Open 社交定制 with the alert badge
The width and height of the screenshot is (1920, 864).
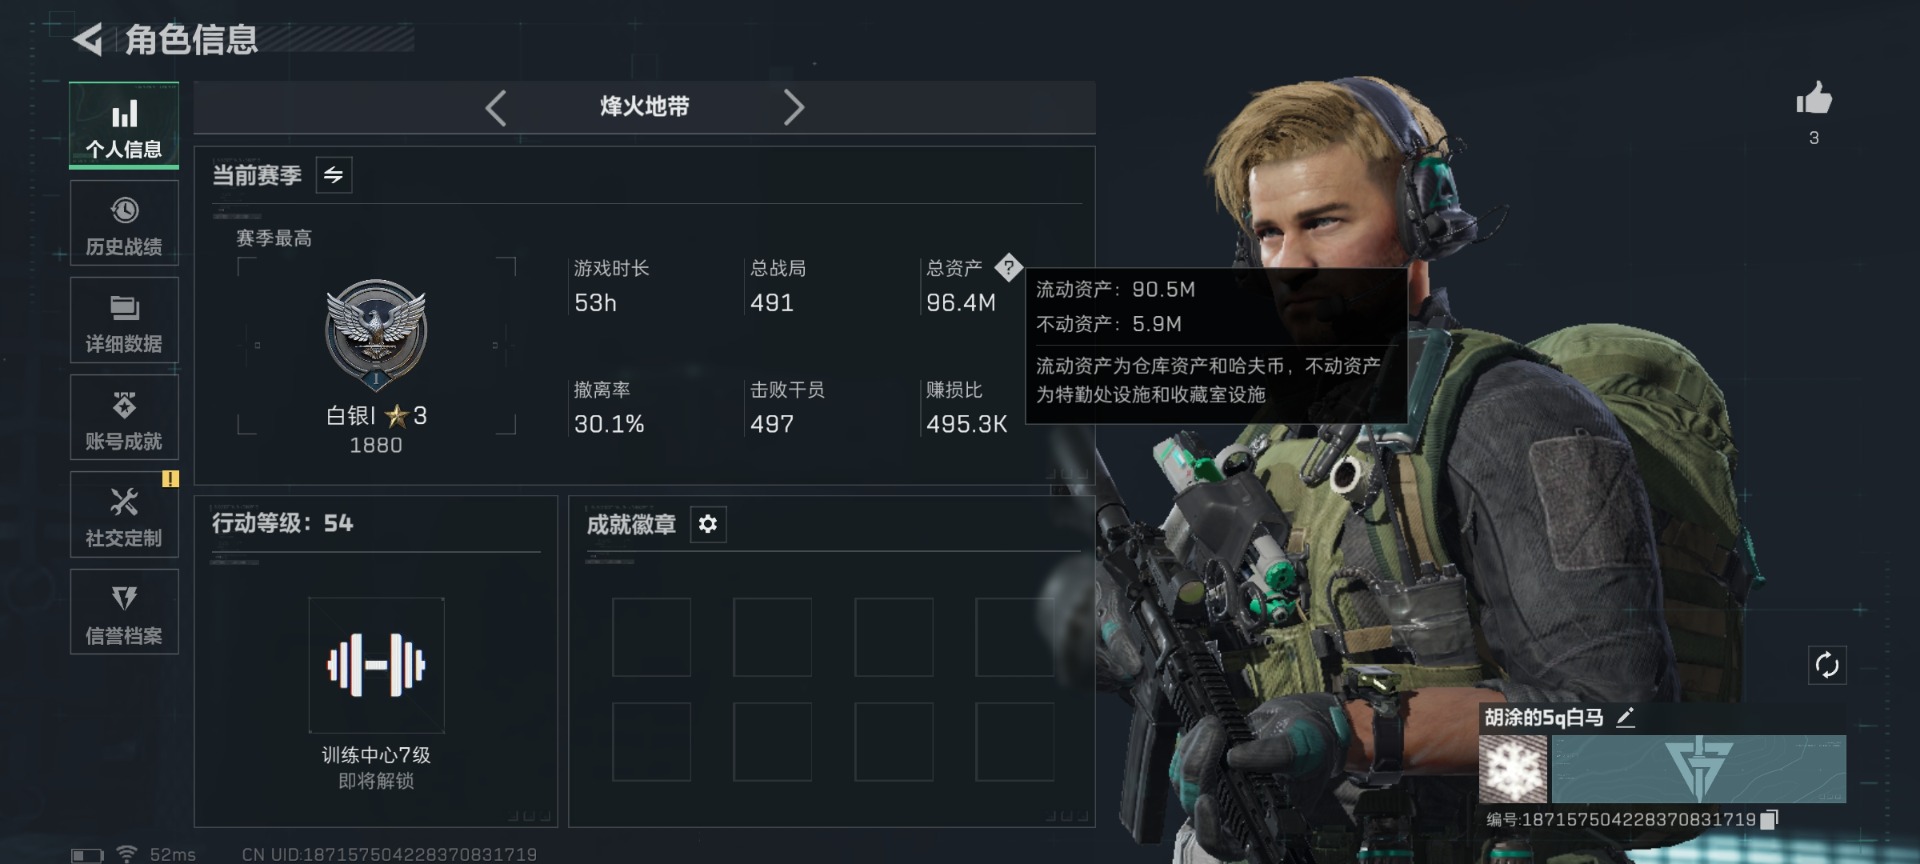(x=124, y=515)
